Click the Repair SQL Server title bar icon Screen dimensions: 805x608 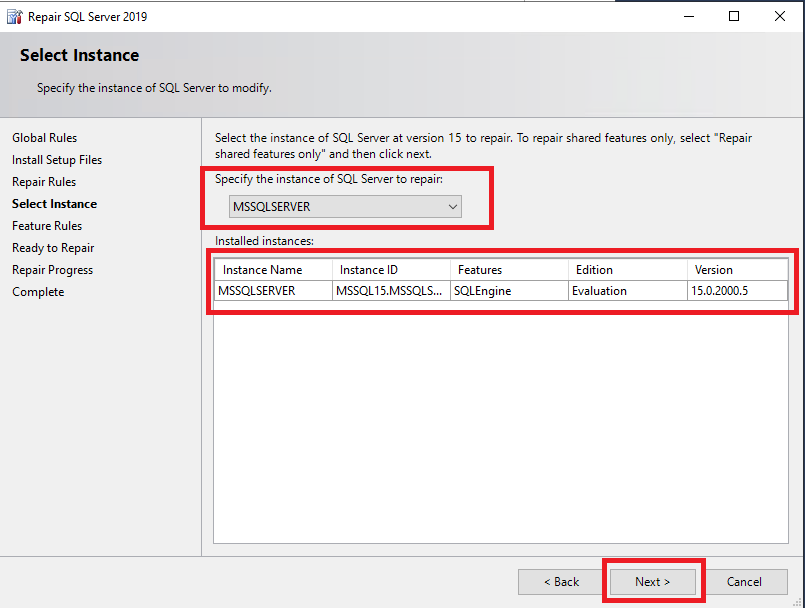click(14, 17)
